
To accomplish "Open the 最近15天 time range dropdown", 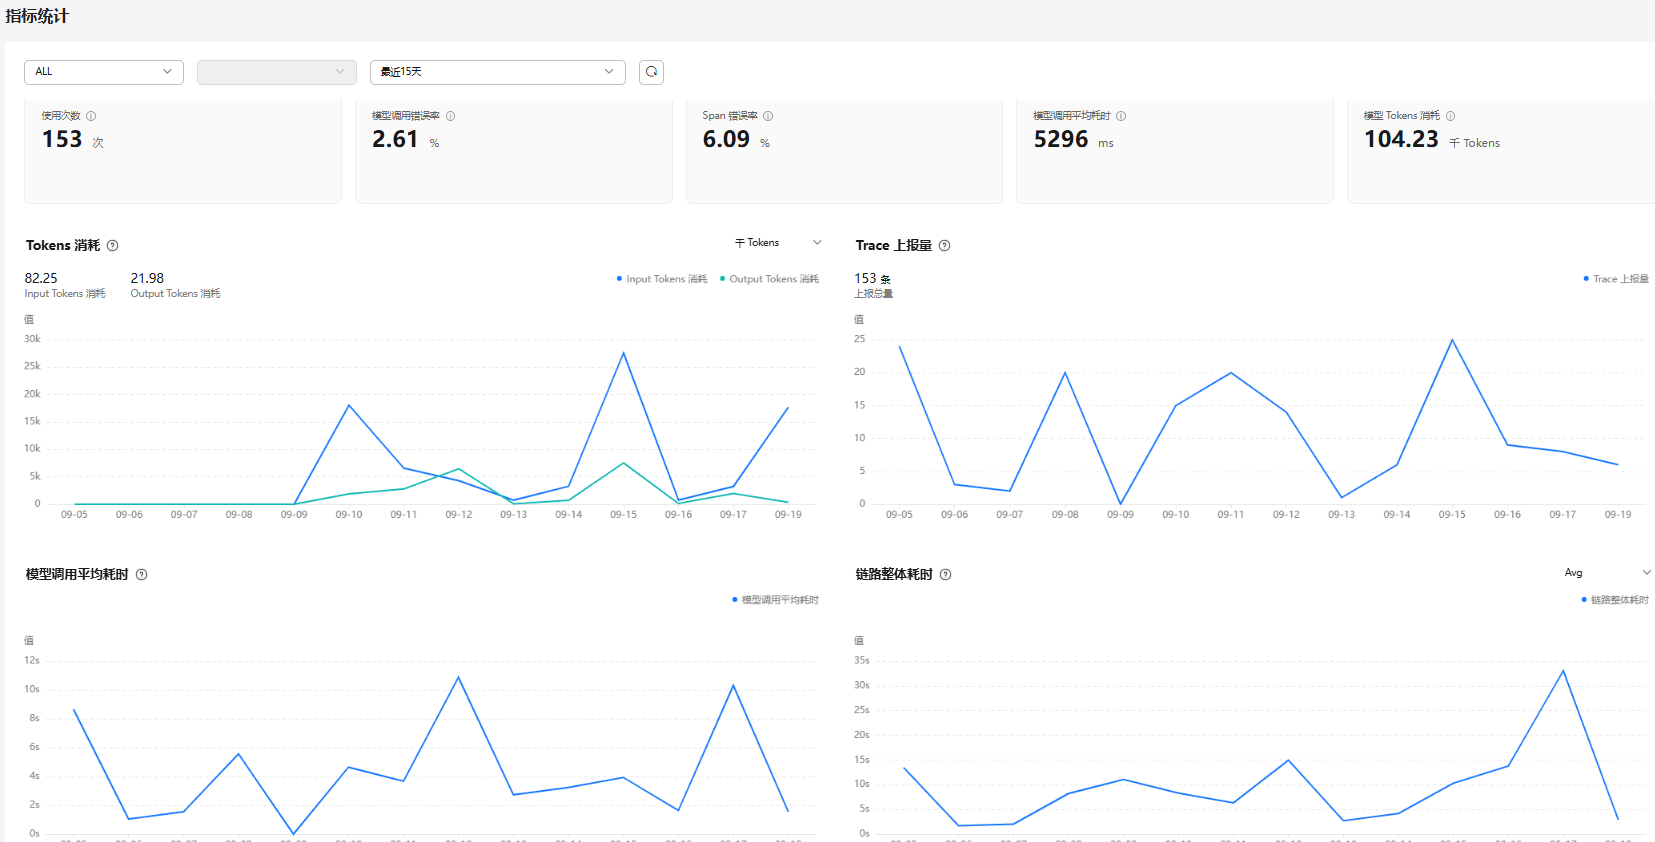I will [x=497, y=72].
